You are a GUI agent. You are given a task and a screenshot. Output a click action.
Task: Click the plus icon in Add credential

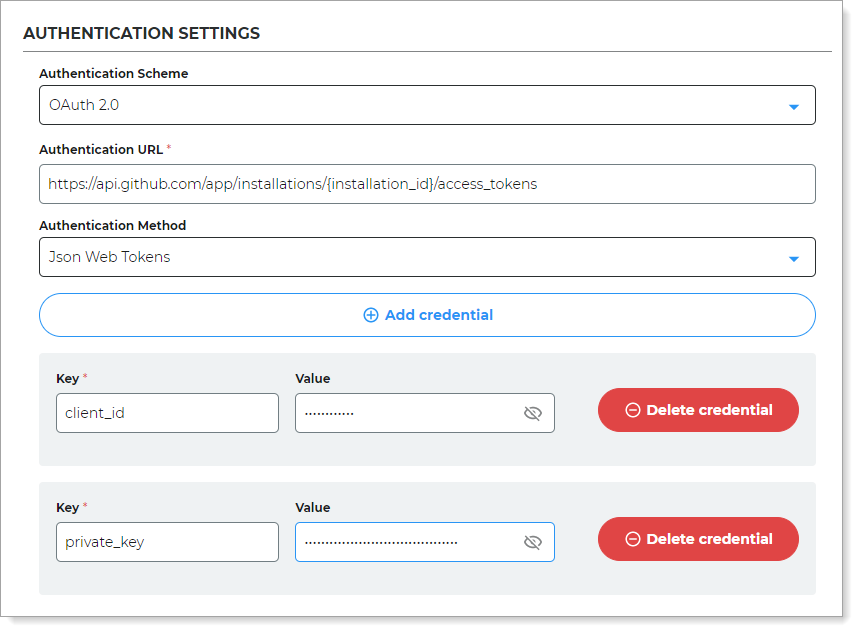point(370,315)
